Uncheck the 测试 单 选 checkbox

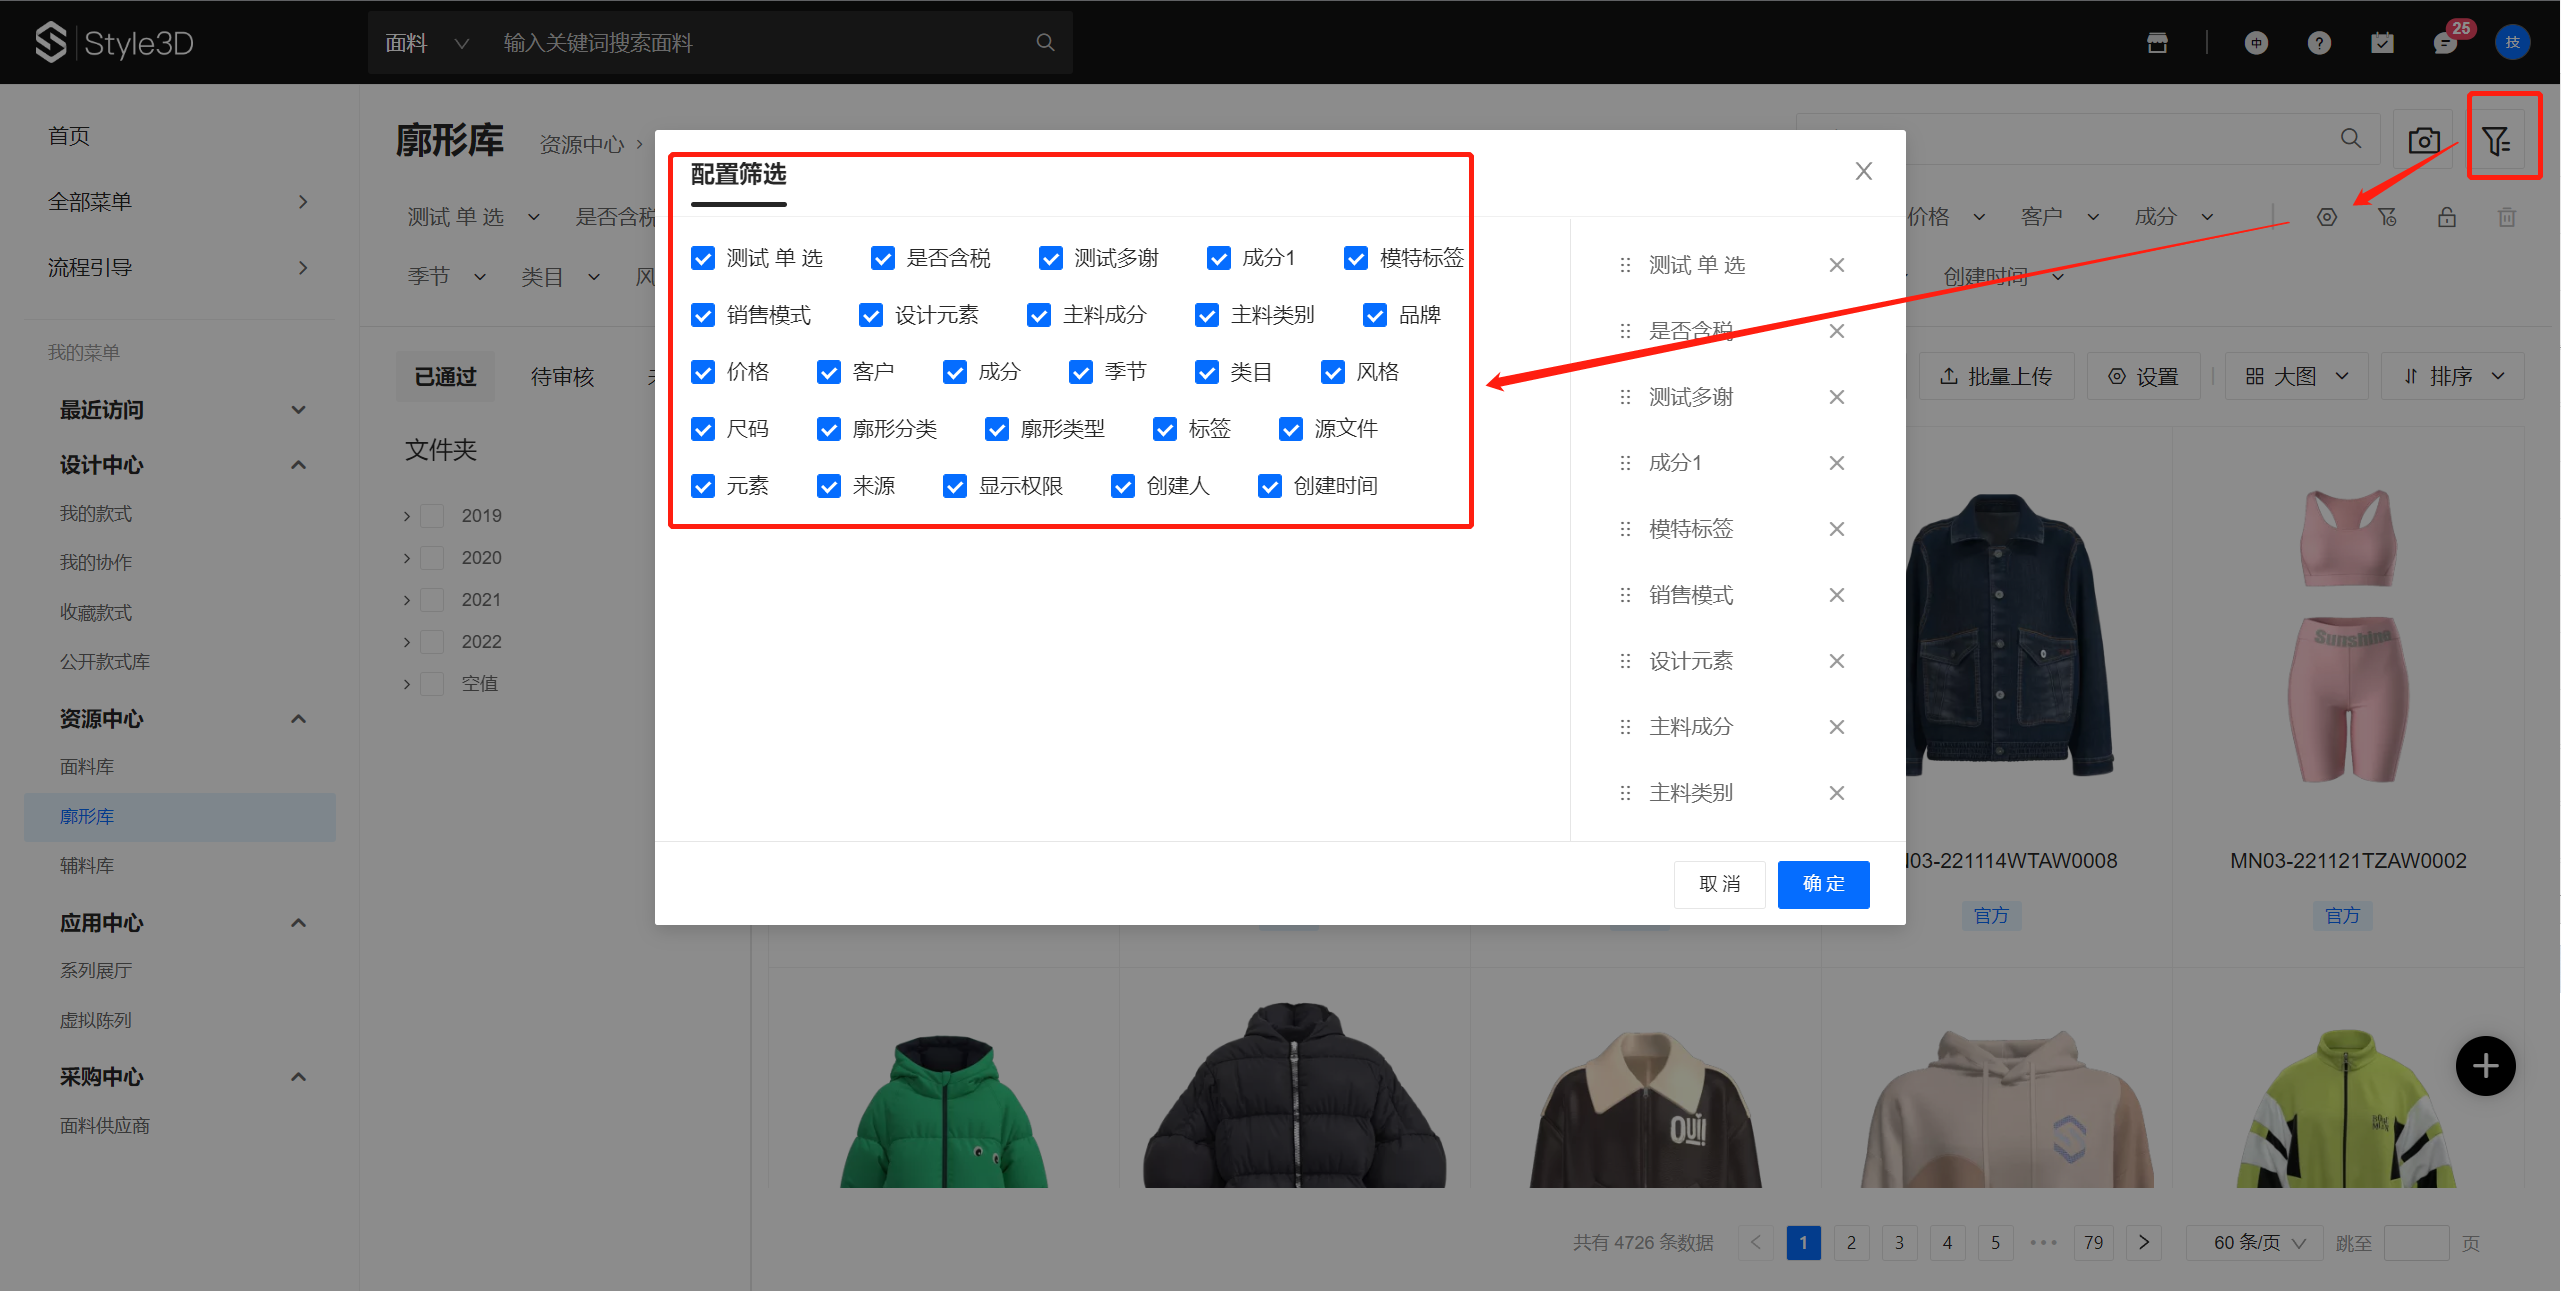tap(703, 258)
